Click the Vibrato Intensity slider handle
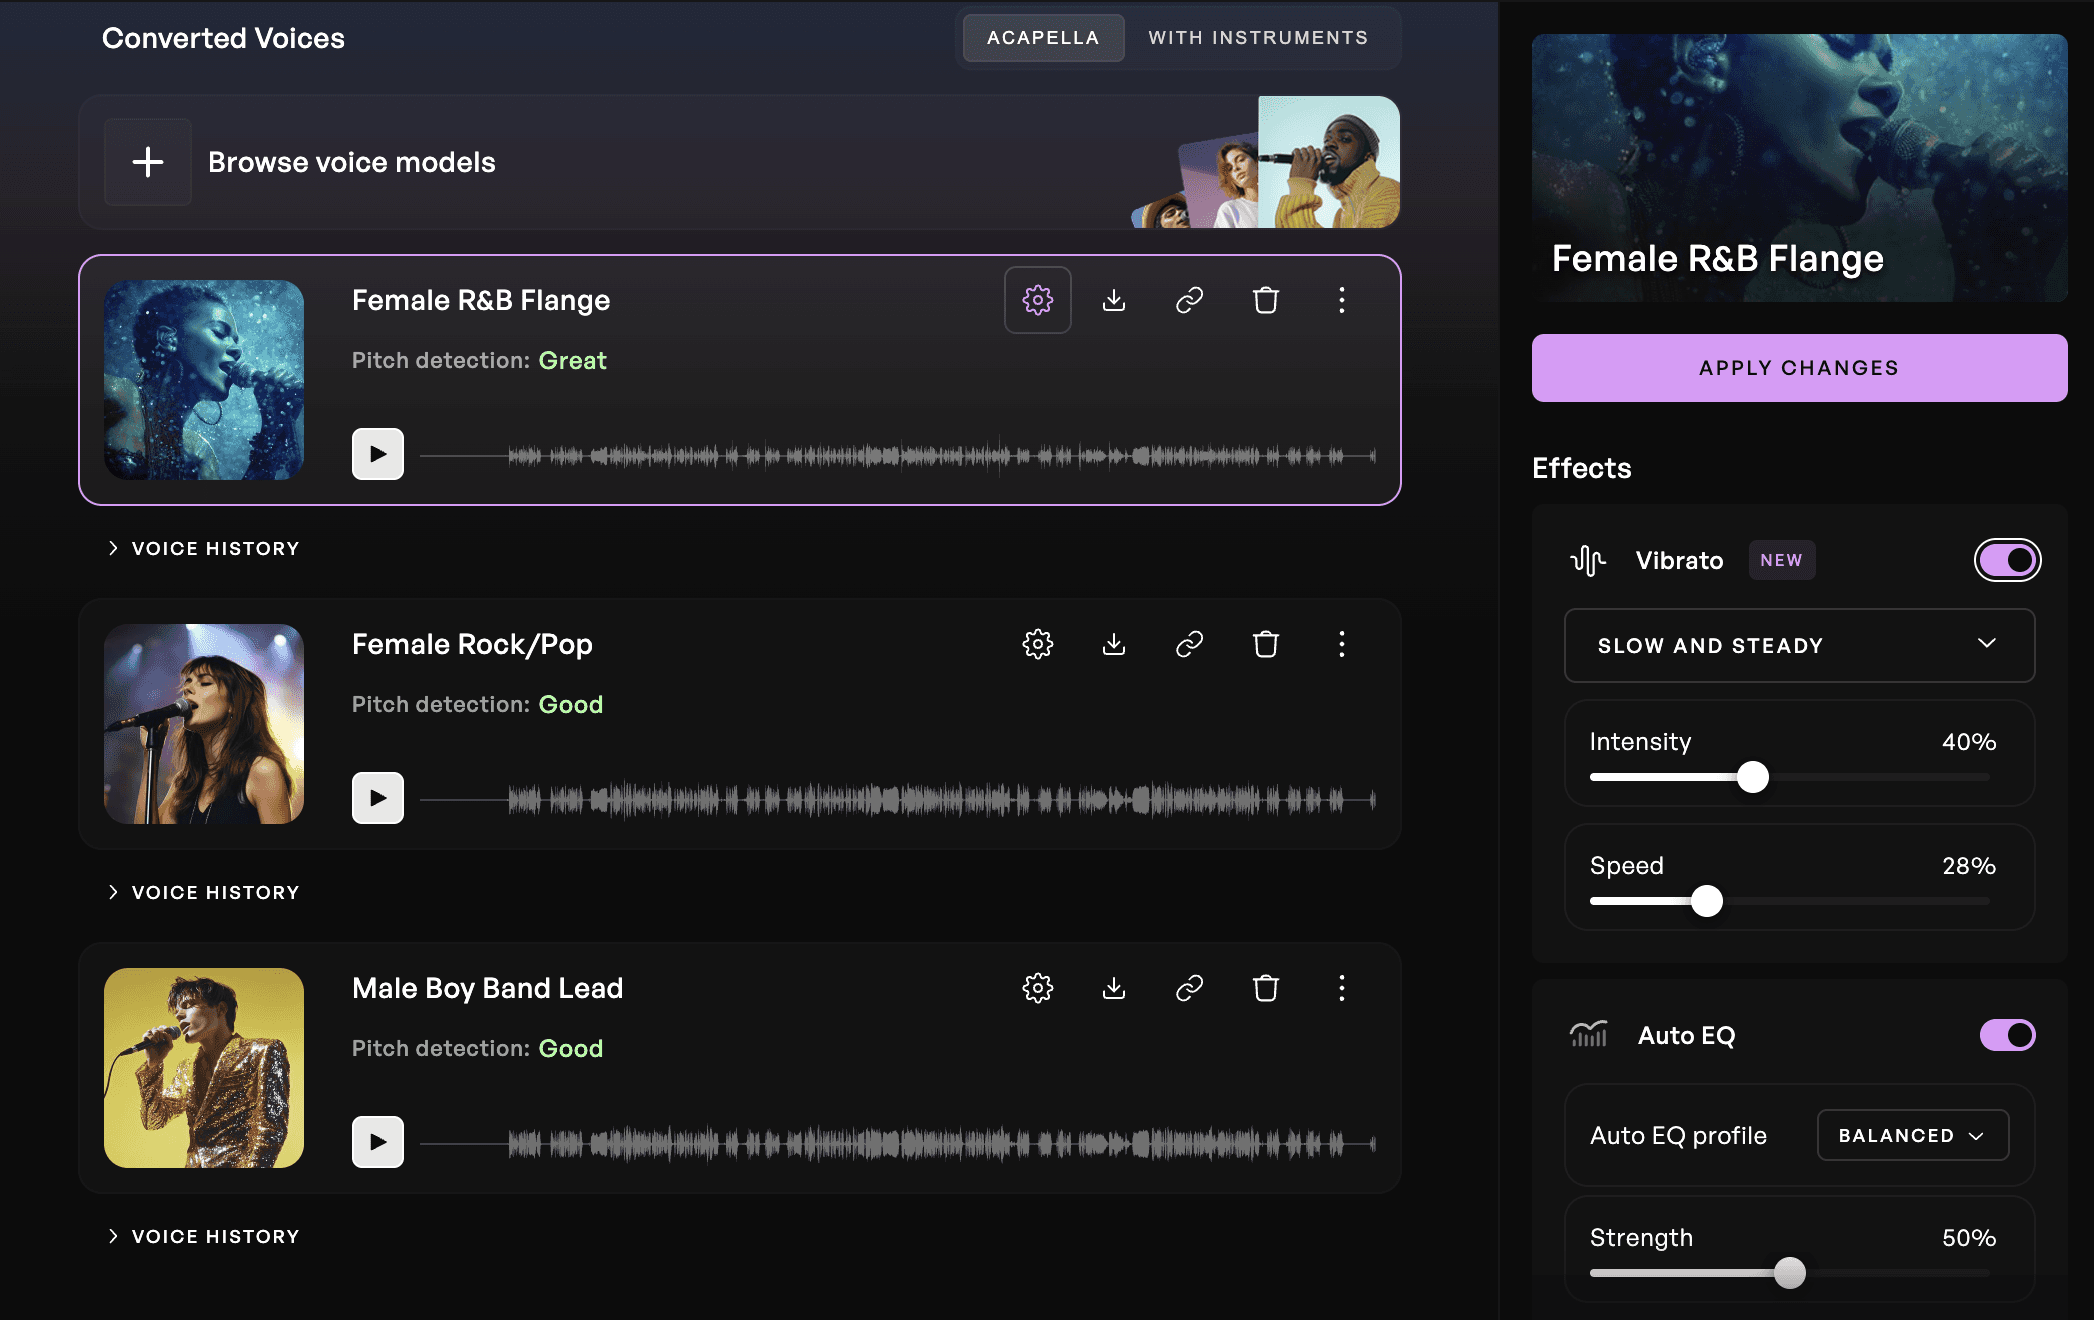 coord(1753,777)
